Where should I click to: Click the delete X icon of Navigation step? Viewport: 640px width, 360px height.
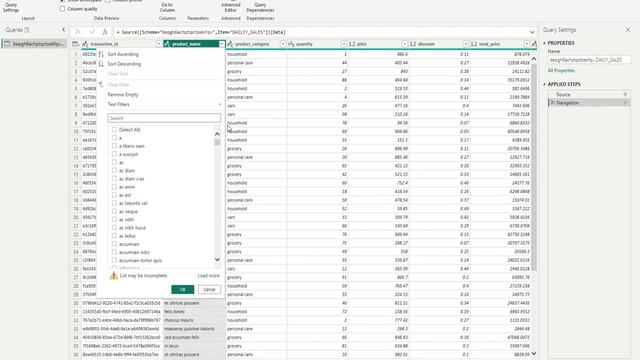click(x=553, y=103)
